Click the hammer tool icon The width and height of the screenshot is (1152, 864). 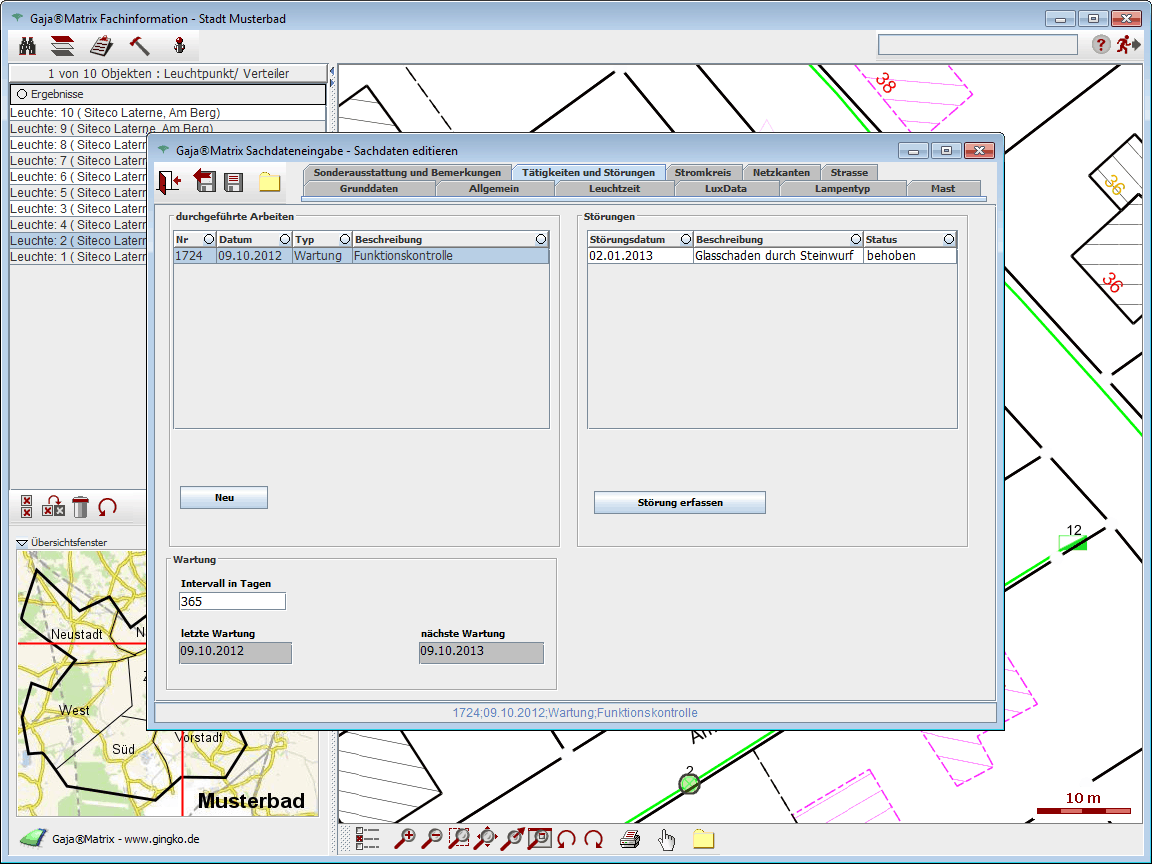[139, 45]
